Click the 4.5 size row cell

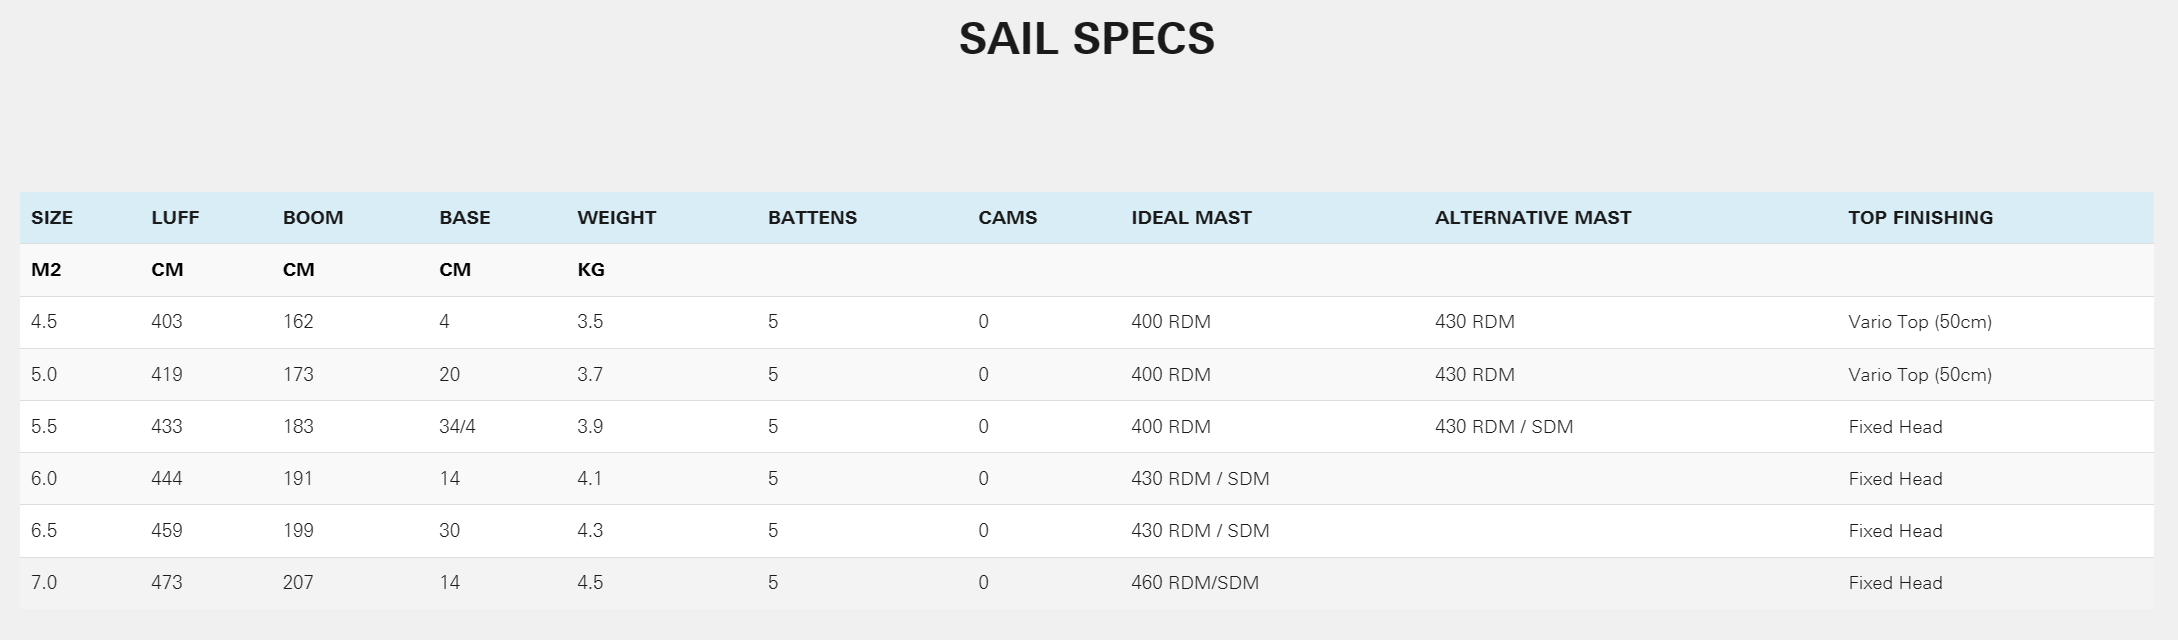tap(44, 322)
